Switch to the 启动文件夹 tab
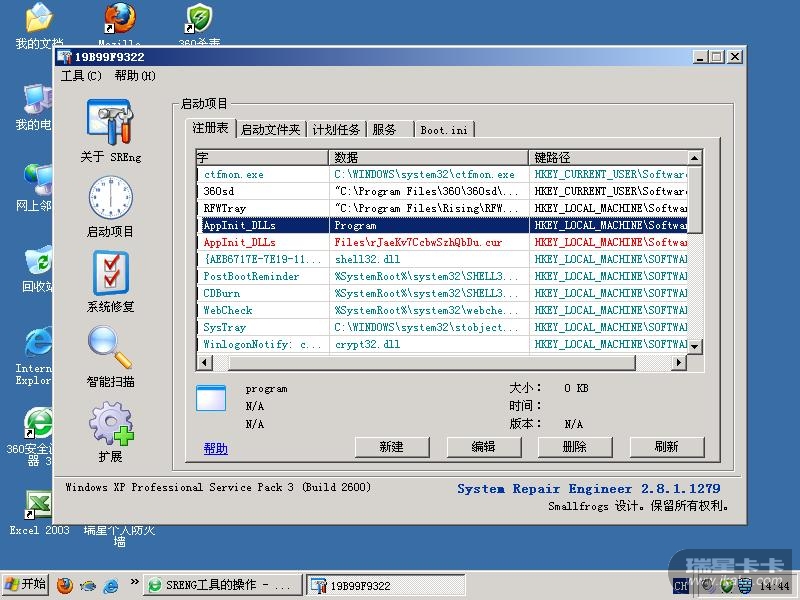The width and height of the screenshot is (800, 600). coord(270,130)
